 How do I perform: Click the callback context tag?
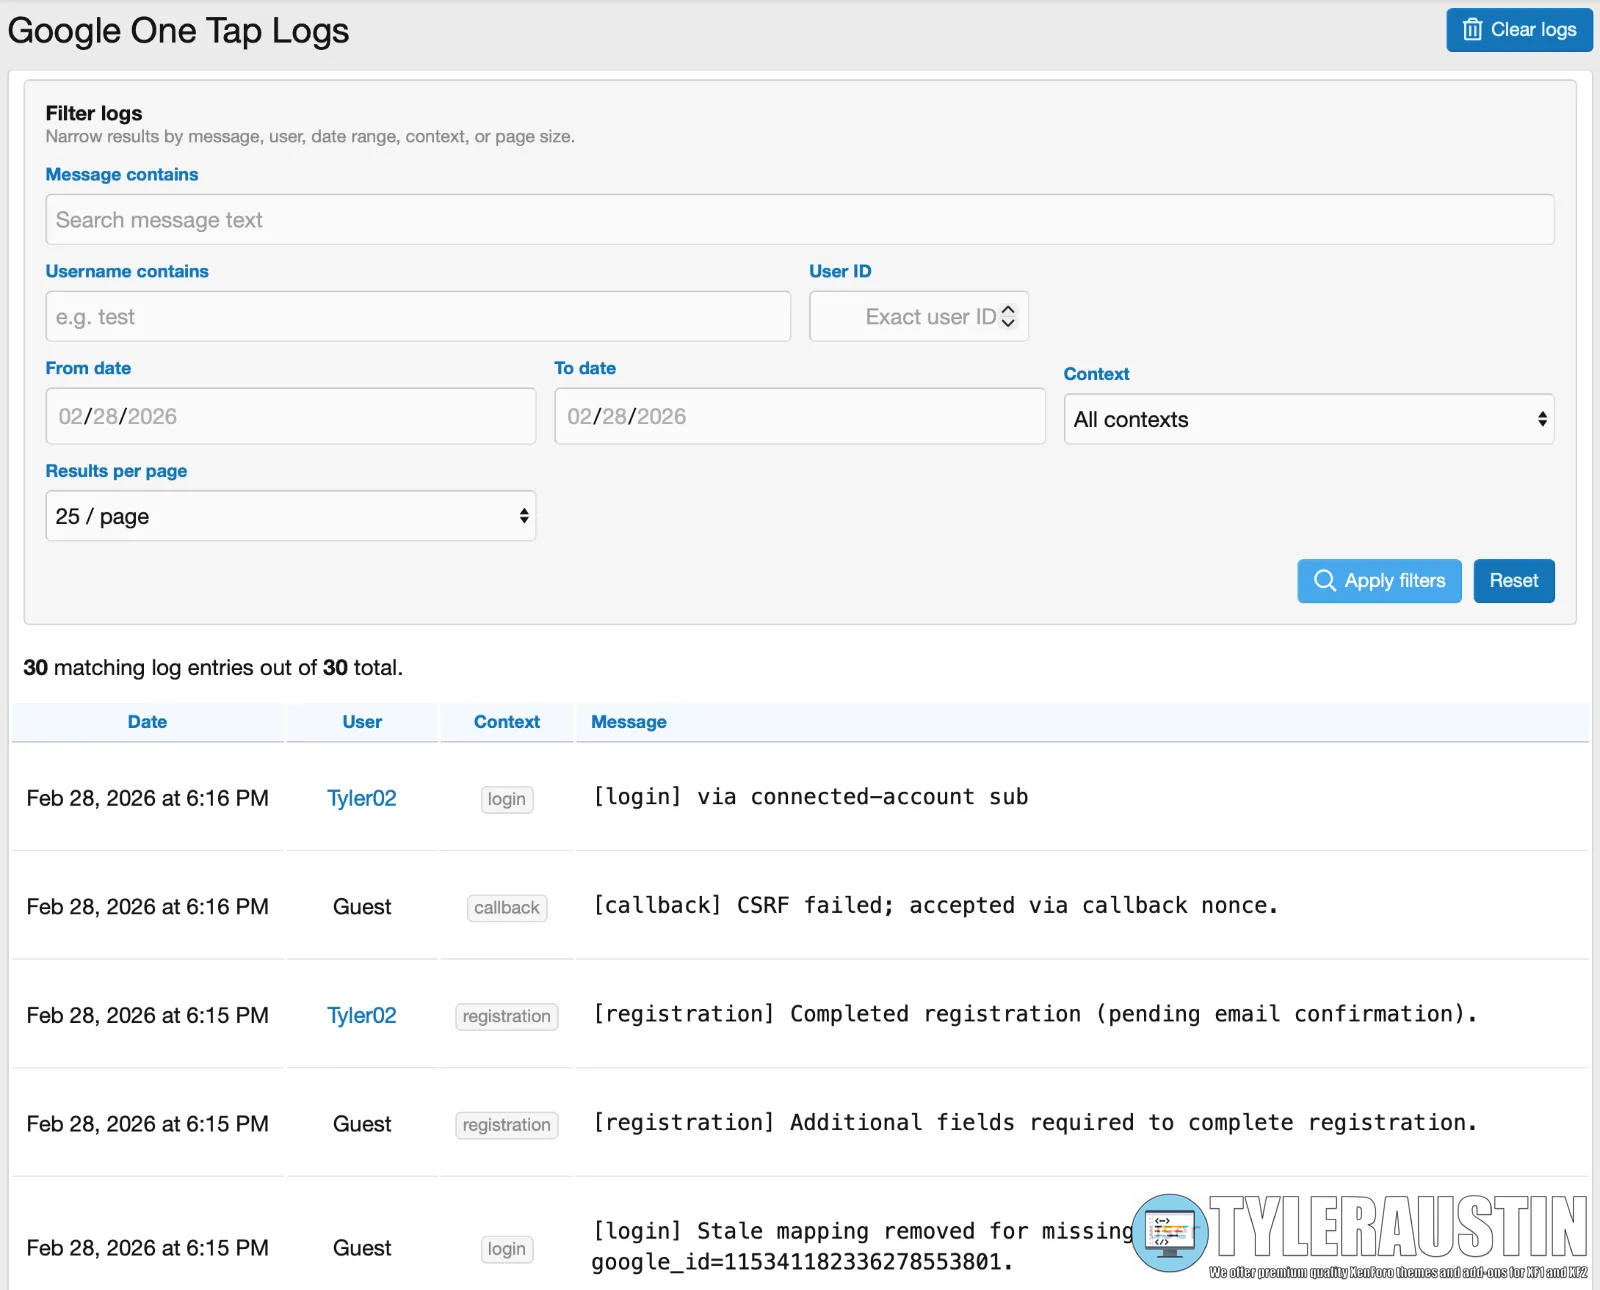506,908
